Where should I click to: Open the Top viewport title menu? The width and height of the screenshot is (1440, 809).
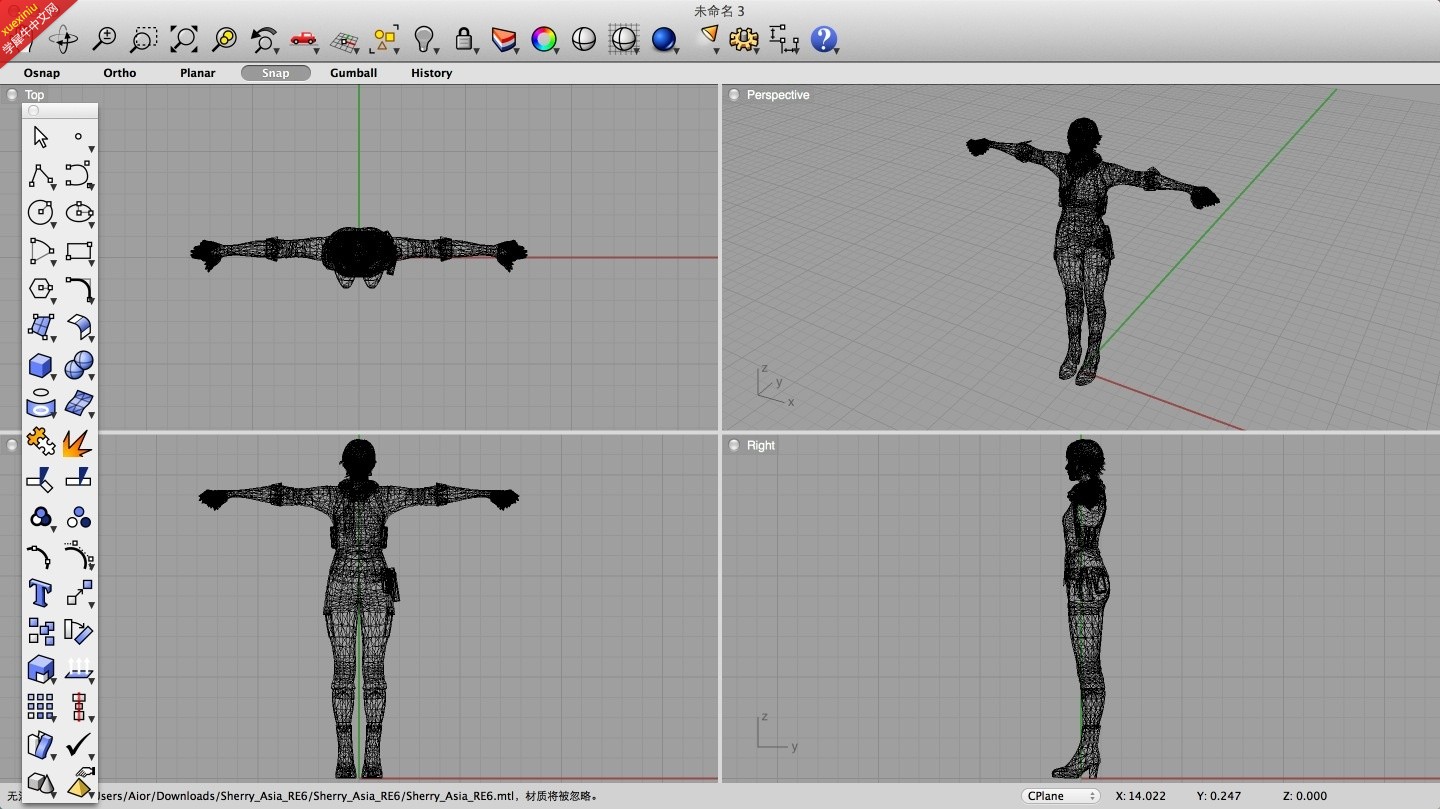(x=35, y=95)
